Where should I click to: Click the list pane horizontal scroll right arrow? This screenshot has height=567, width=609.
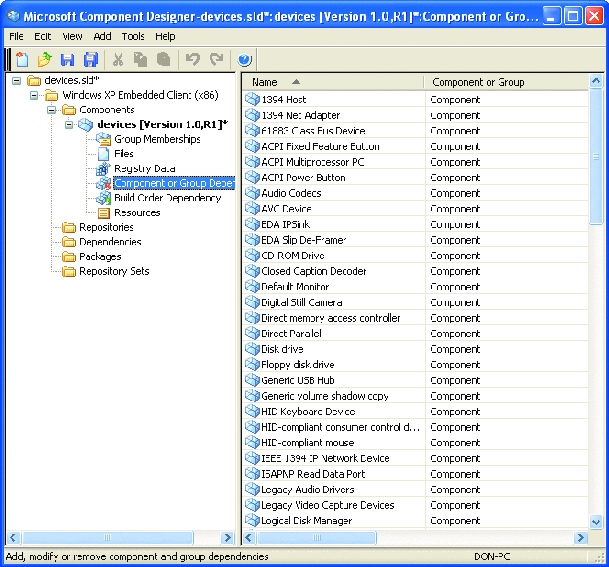581,538
